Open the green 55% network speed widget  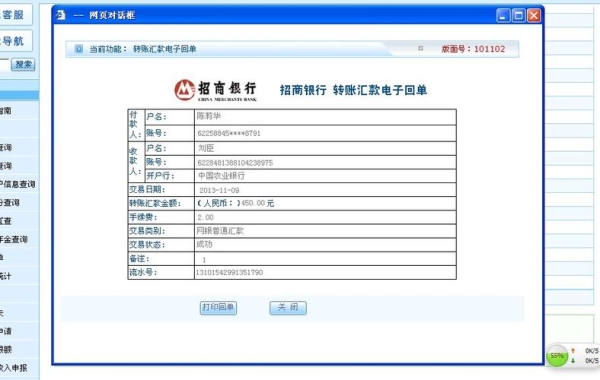pyautogui.click(x=557, y=356)
